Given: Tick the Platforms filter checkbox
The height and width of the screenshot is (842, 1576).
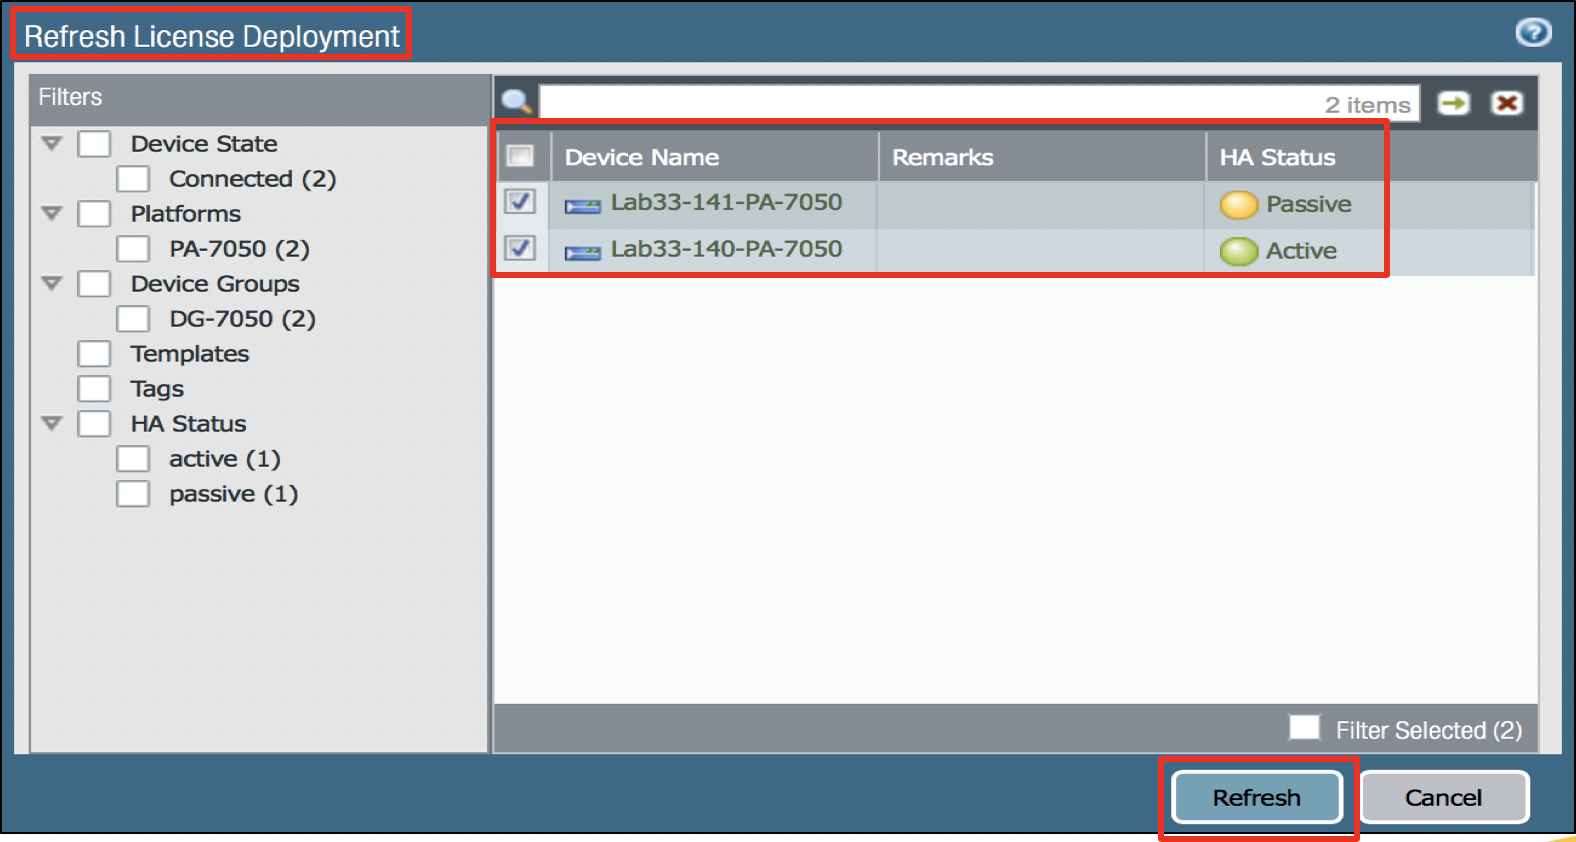Looking at the screenshot, I should 94,214.
